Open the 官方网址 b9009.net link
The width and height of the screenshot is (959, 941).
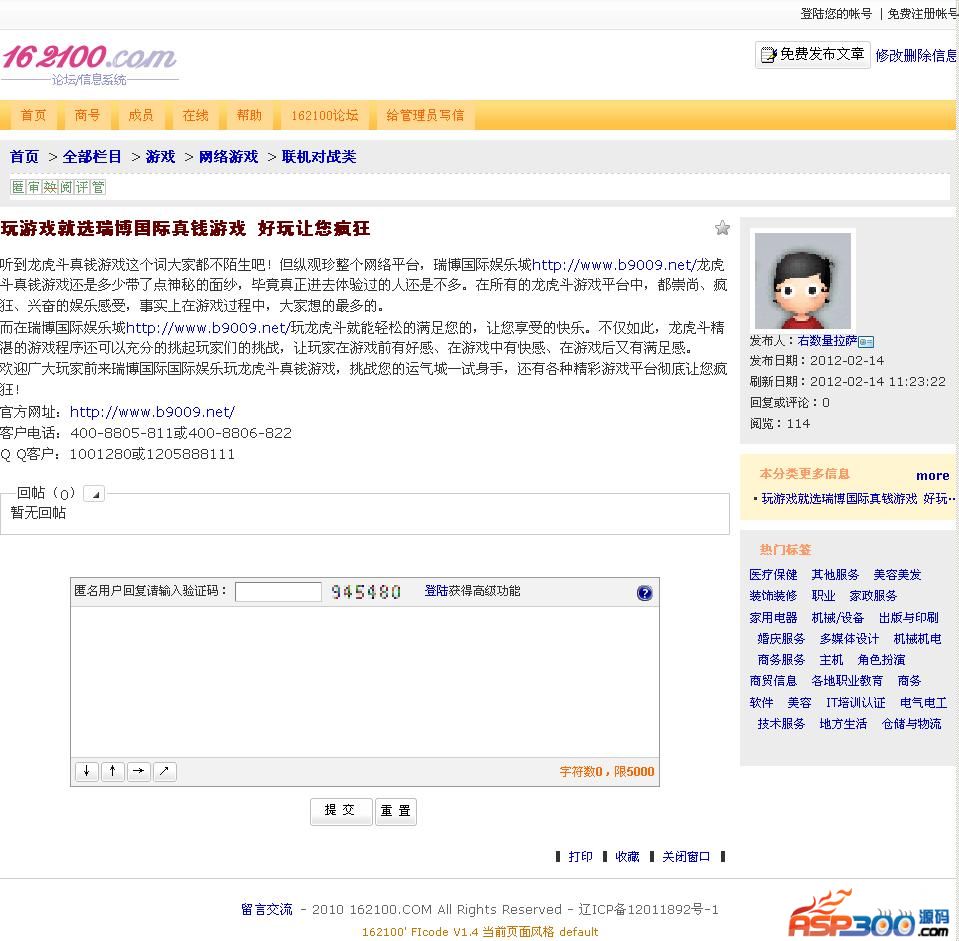click(x=152, y=412)
